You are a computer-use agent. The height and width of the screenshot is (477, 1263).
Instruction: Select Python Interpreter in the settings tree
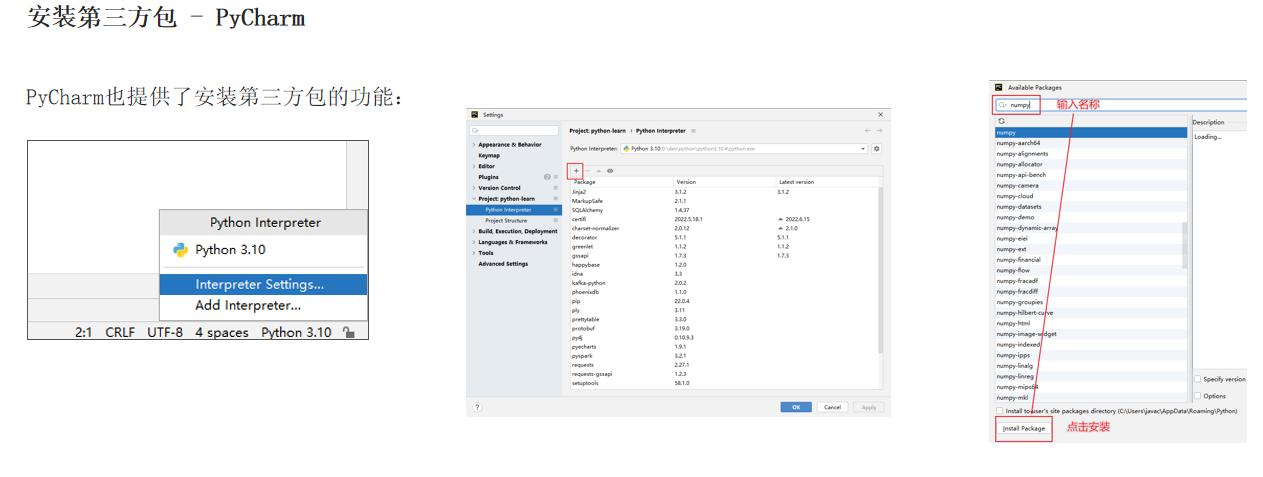516,210
